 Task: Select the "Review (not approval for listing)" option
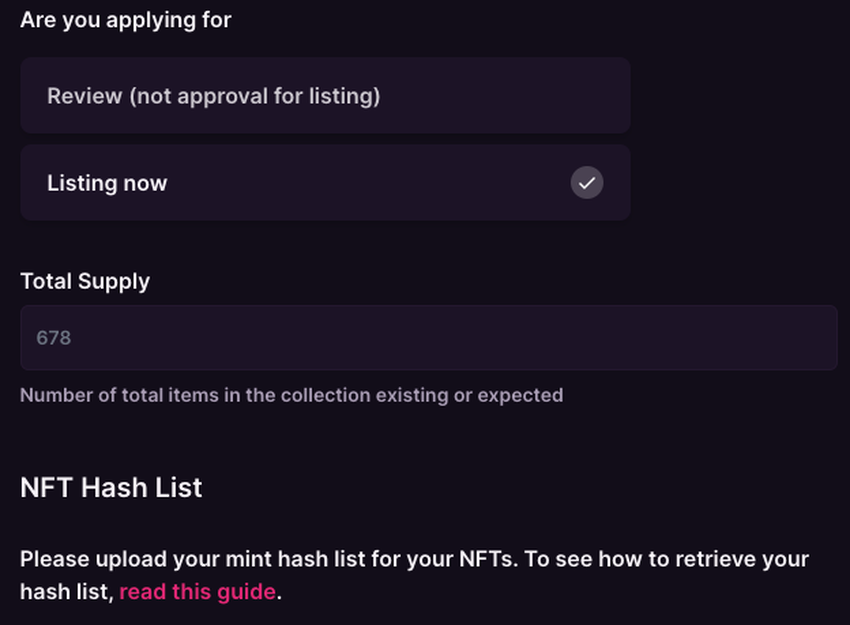tap(325, 96)
